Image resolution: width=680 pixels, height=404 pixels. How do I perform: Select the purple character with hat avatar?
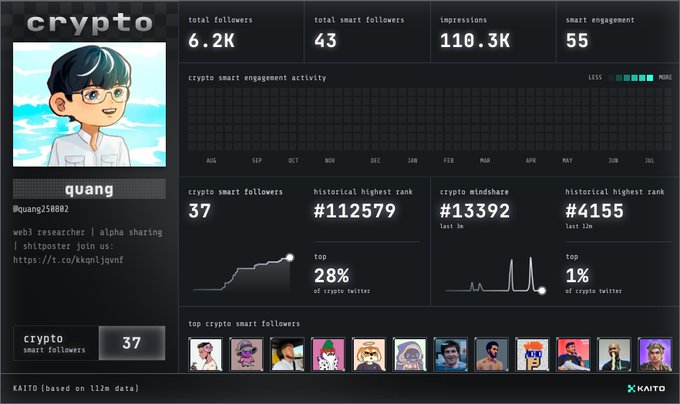[x=246, y=354]
